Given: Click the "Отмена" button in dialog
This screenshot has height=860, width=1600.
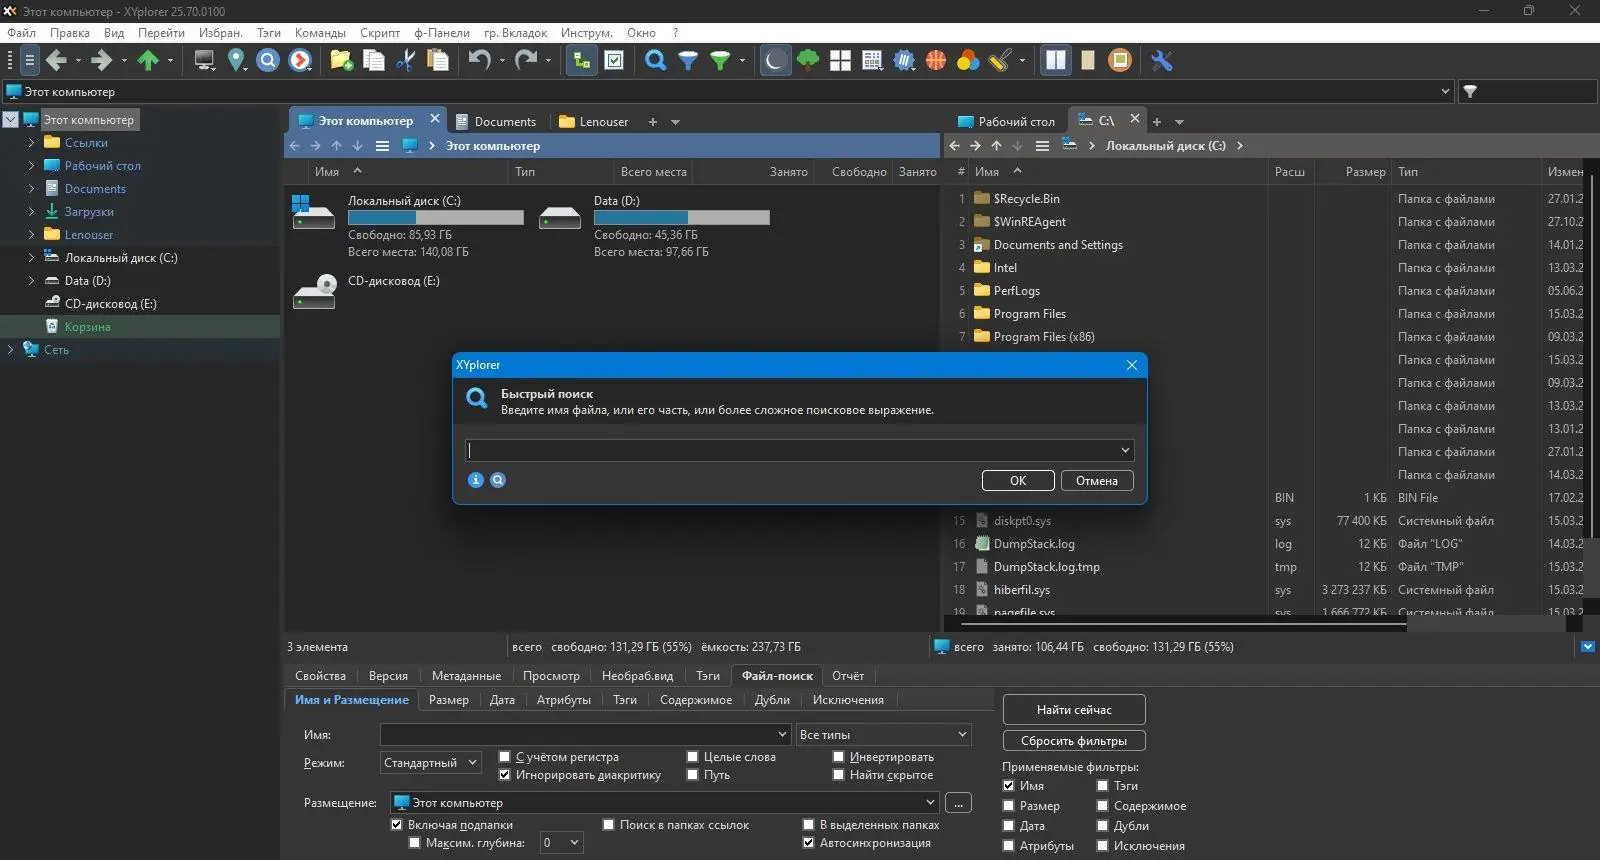Looking at the screenshot, I should (x=1097, y=481).
